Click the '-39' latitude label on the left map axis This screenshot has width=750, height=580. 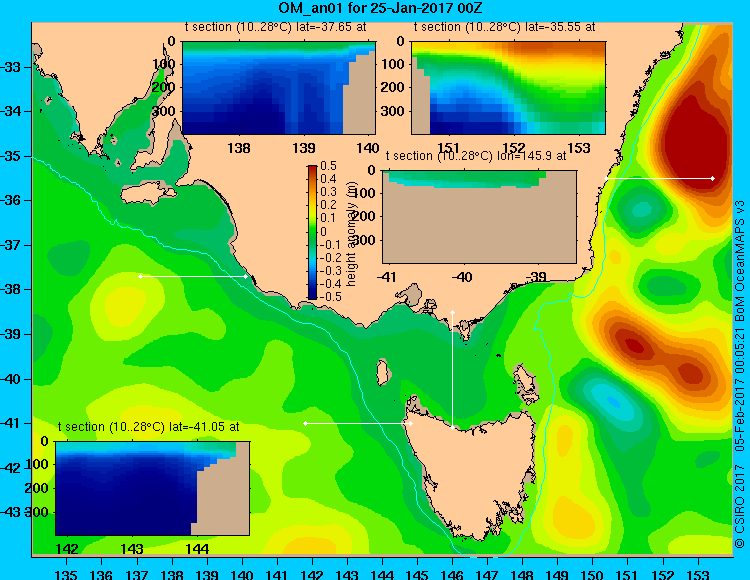(x=10, y=334)
